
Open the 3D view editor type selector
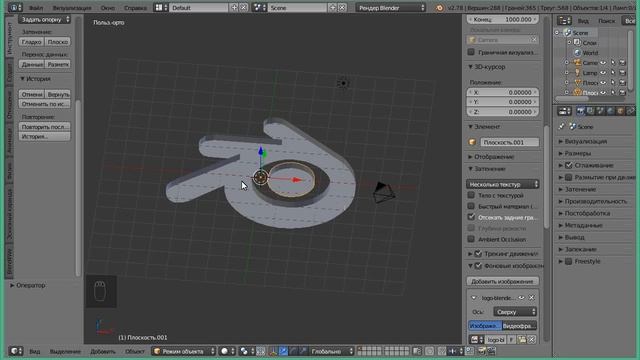click(16, 351)
